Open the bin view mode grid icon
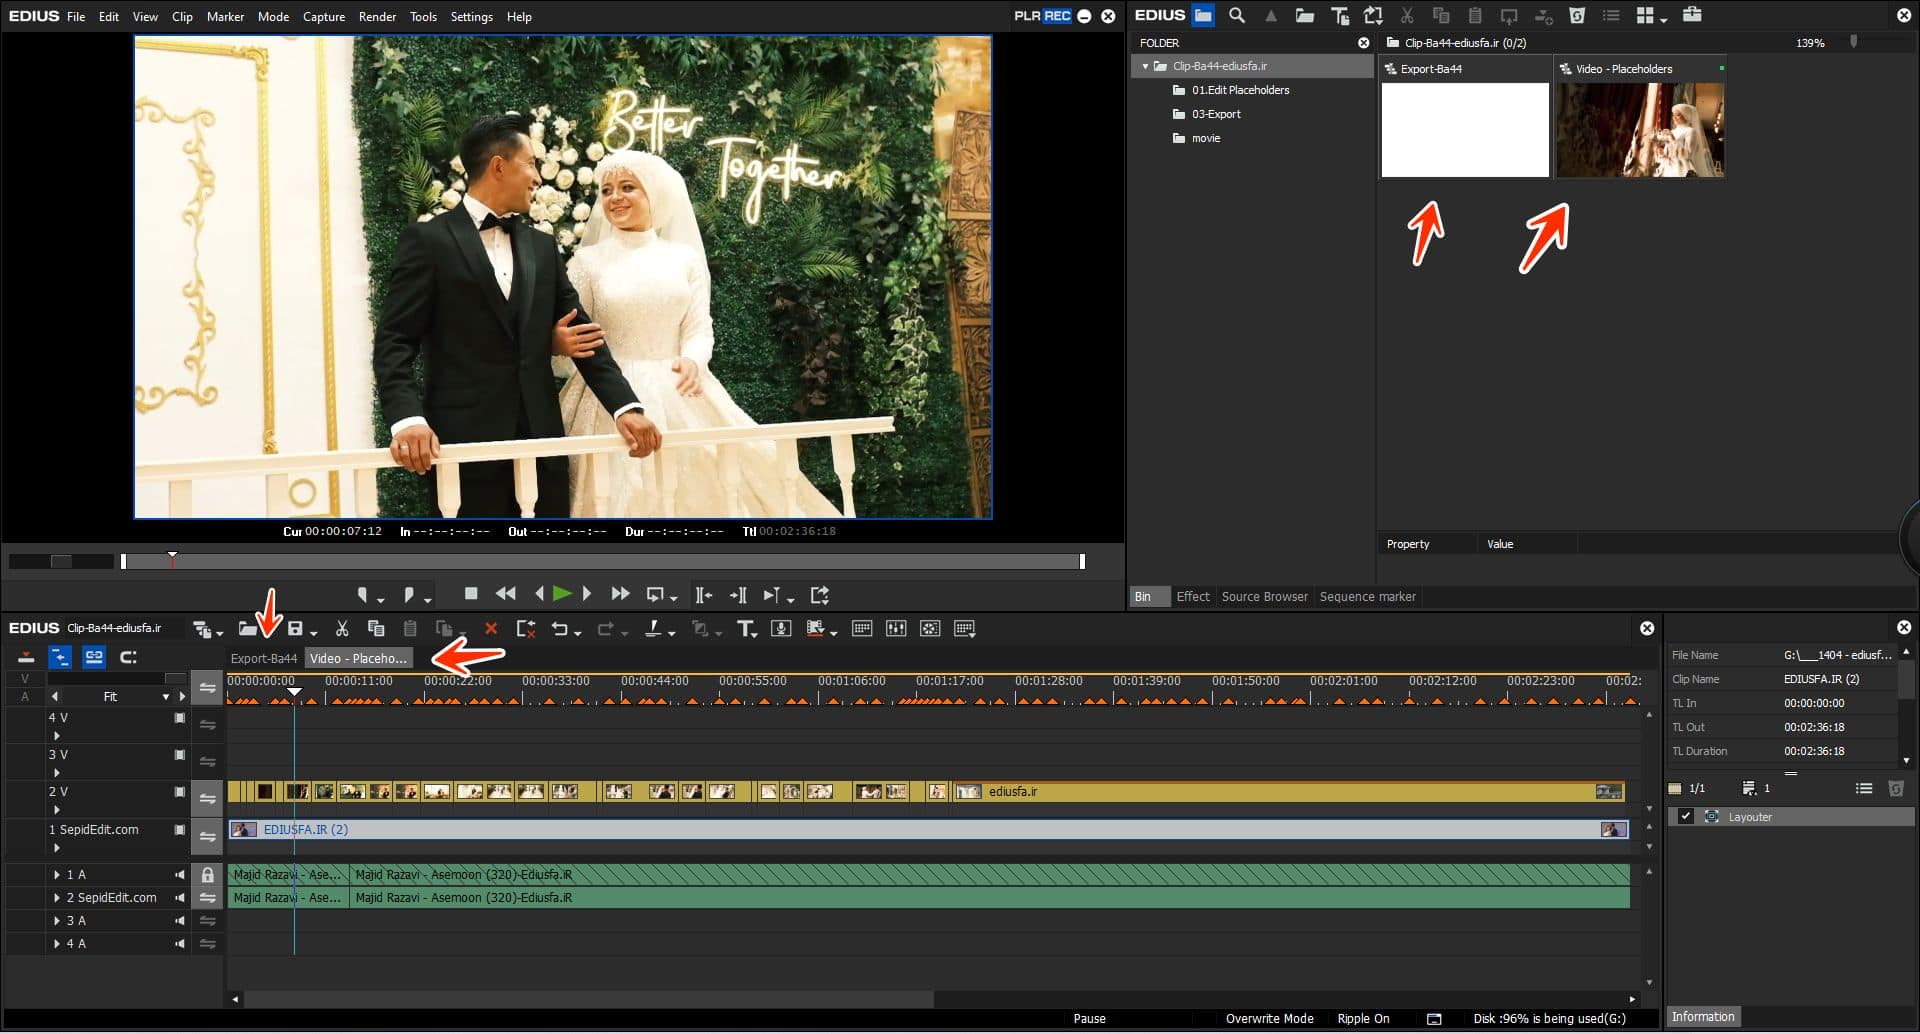The width and height of the screenshot is (1920, 1034). coord(1645,15)
